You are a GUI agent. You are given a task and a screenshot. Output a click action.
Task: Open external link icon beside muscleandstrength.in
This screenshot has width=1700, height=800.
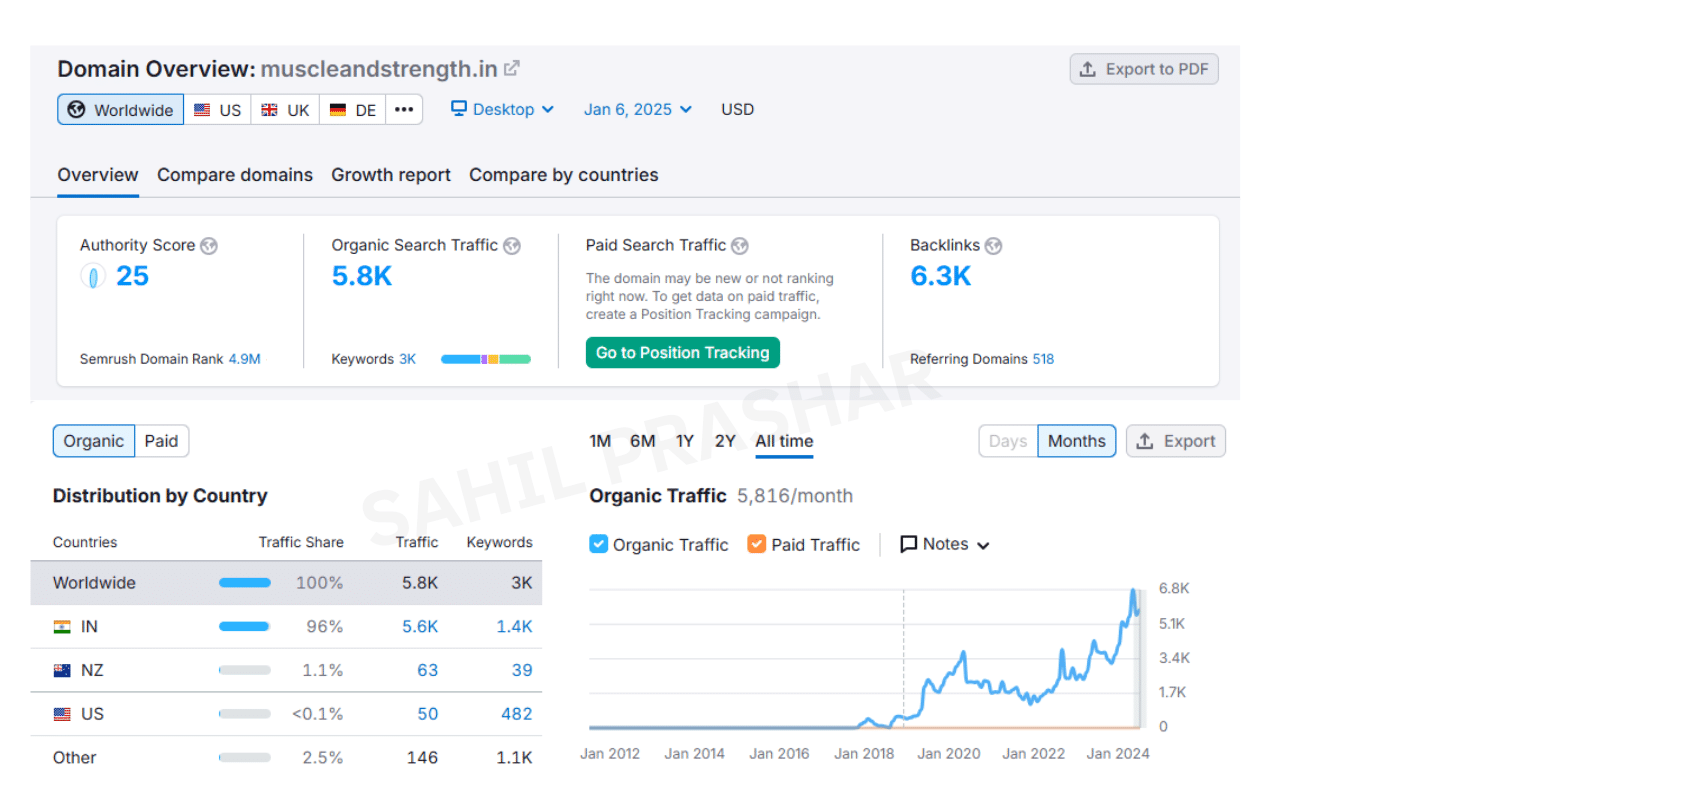point(511,68)
